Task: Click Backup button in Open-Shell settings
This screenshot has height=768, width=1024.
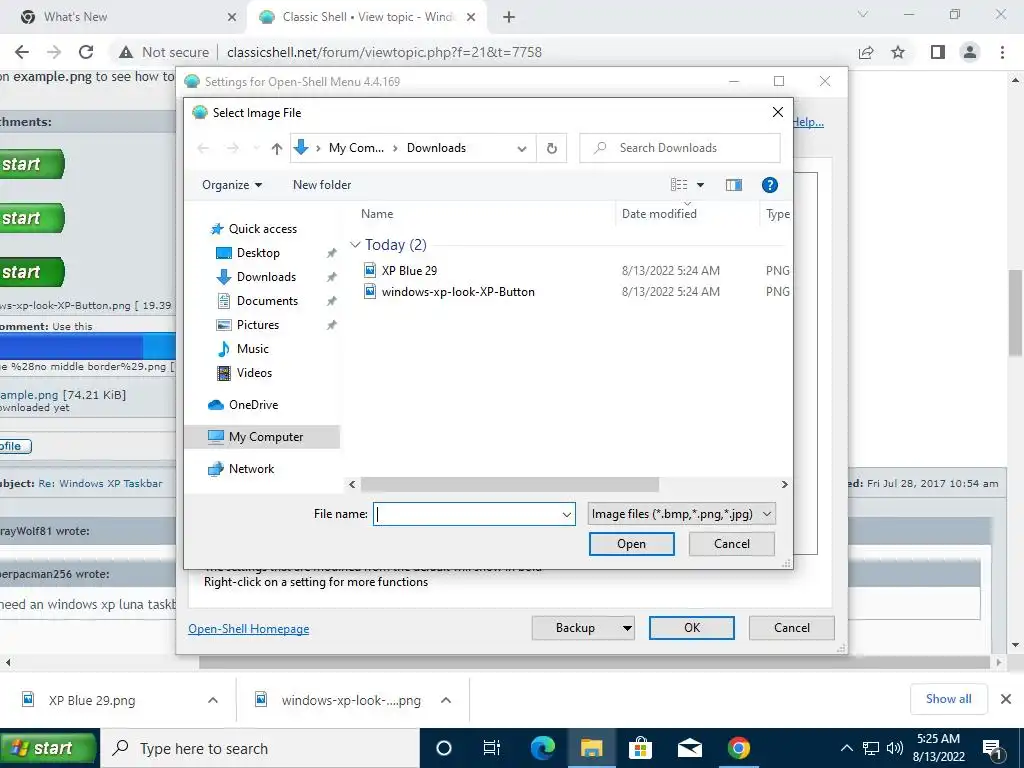Action: (575, 628)
